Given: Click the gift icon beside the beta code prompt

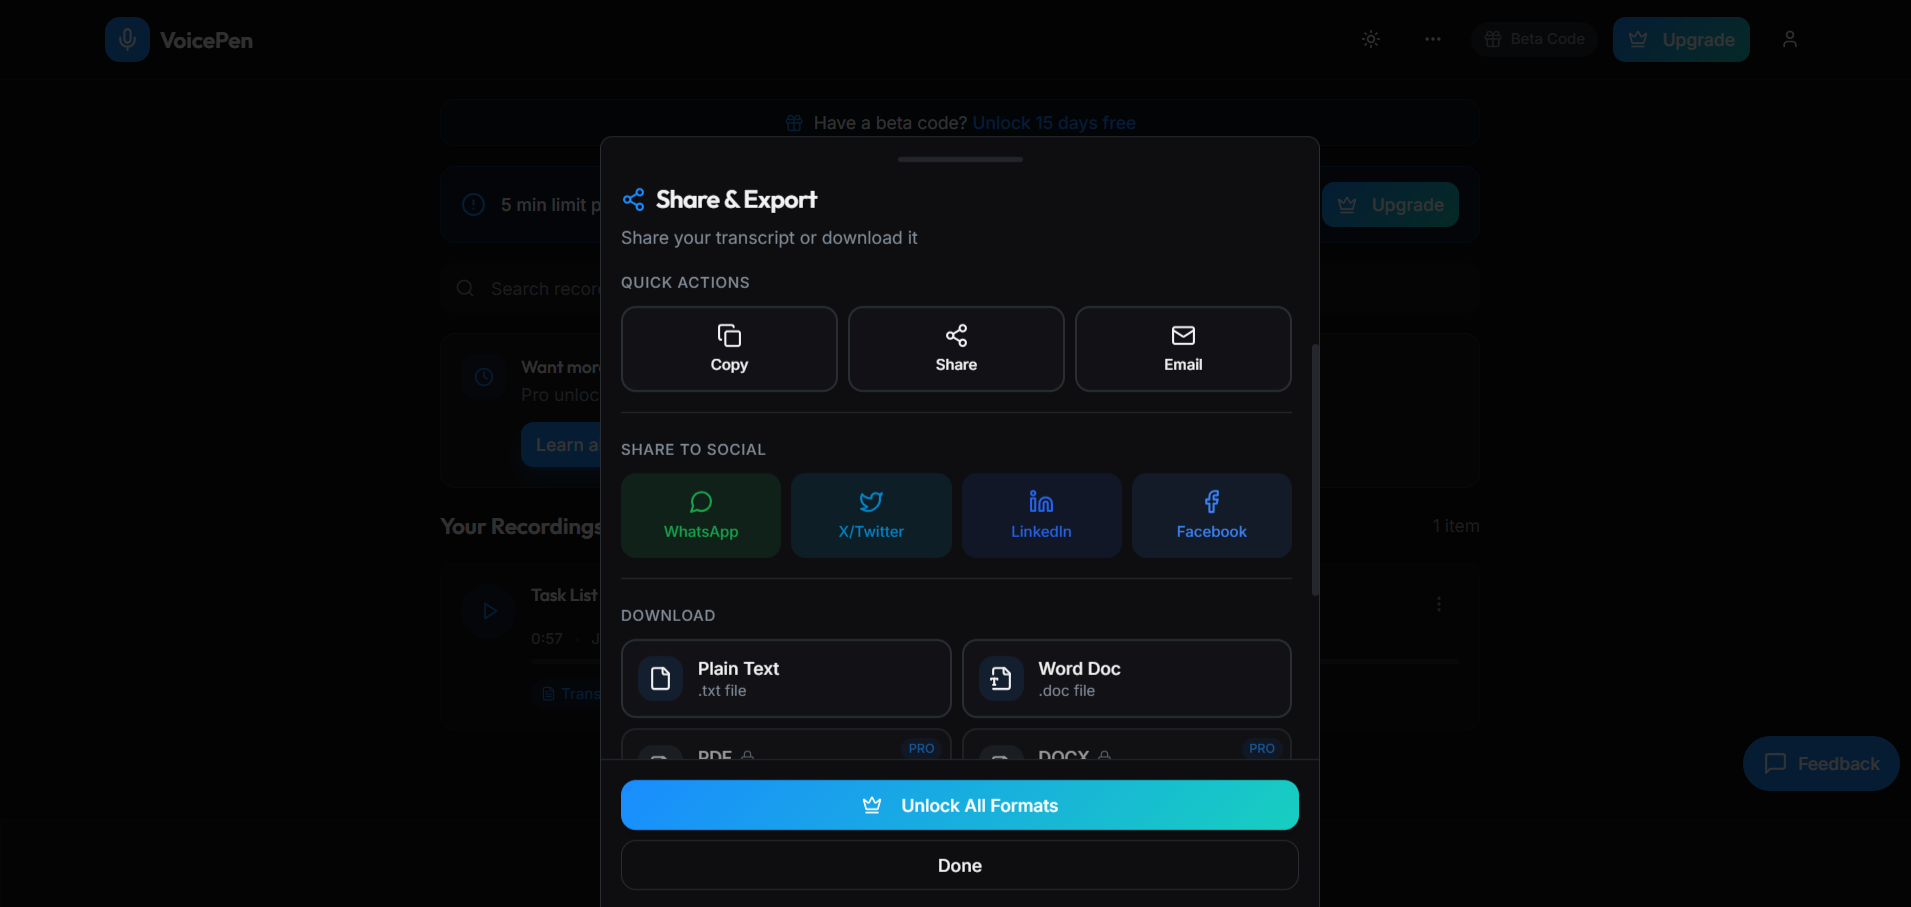Looking at the screenshot, I should click(794, 123).
